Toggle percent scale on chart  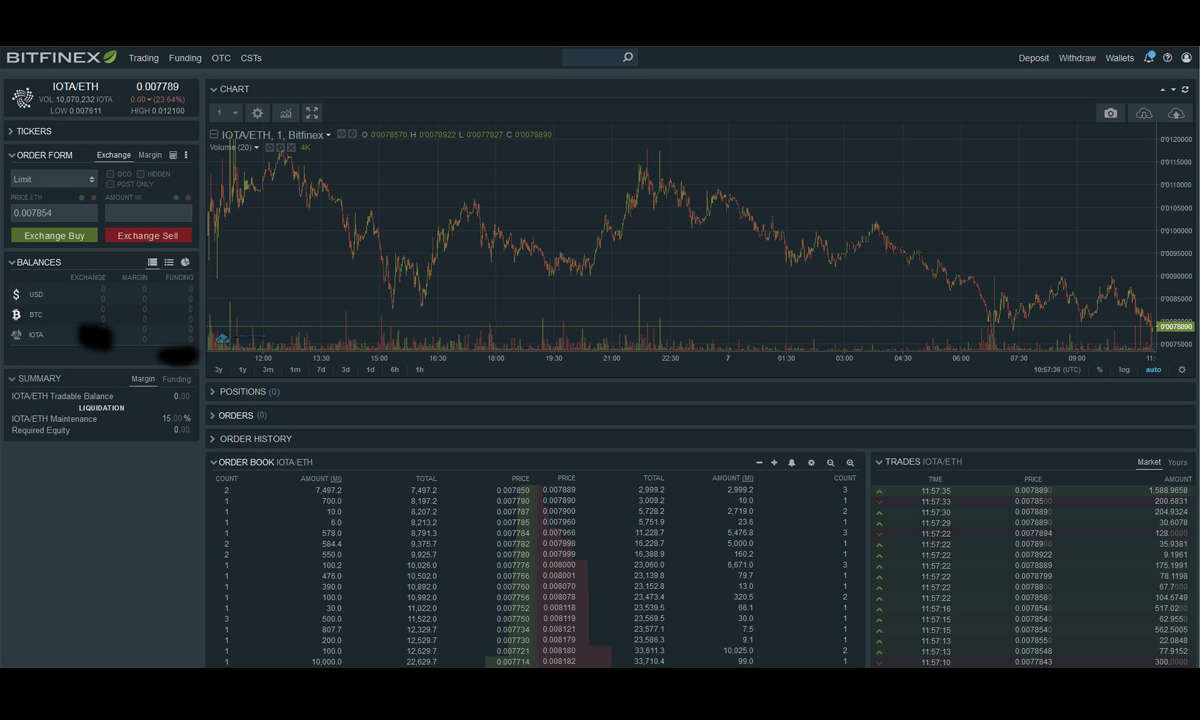1099,370
